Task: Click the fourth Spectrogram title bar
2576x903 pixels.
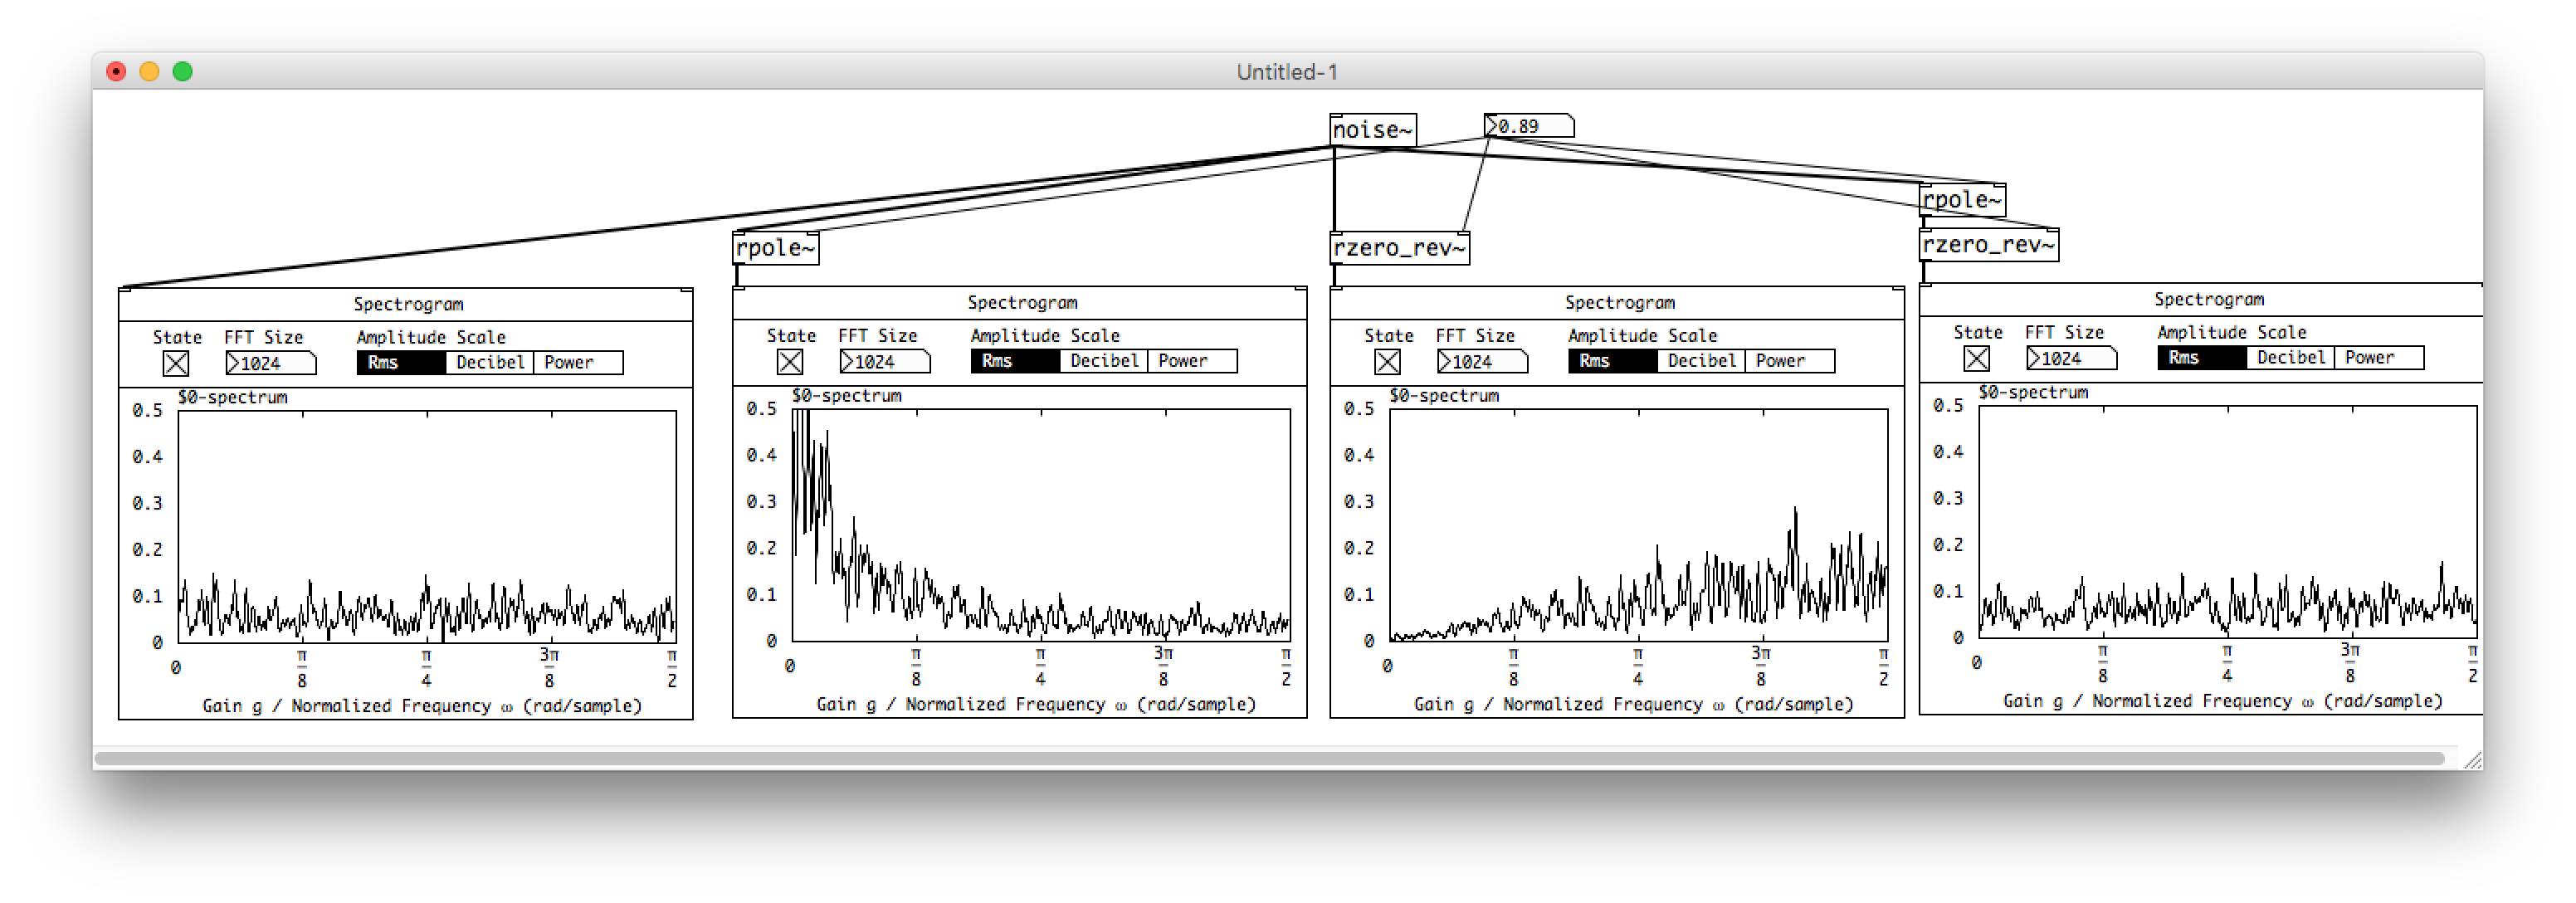Action: (2201, 300)
